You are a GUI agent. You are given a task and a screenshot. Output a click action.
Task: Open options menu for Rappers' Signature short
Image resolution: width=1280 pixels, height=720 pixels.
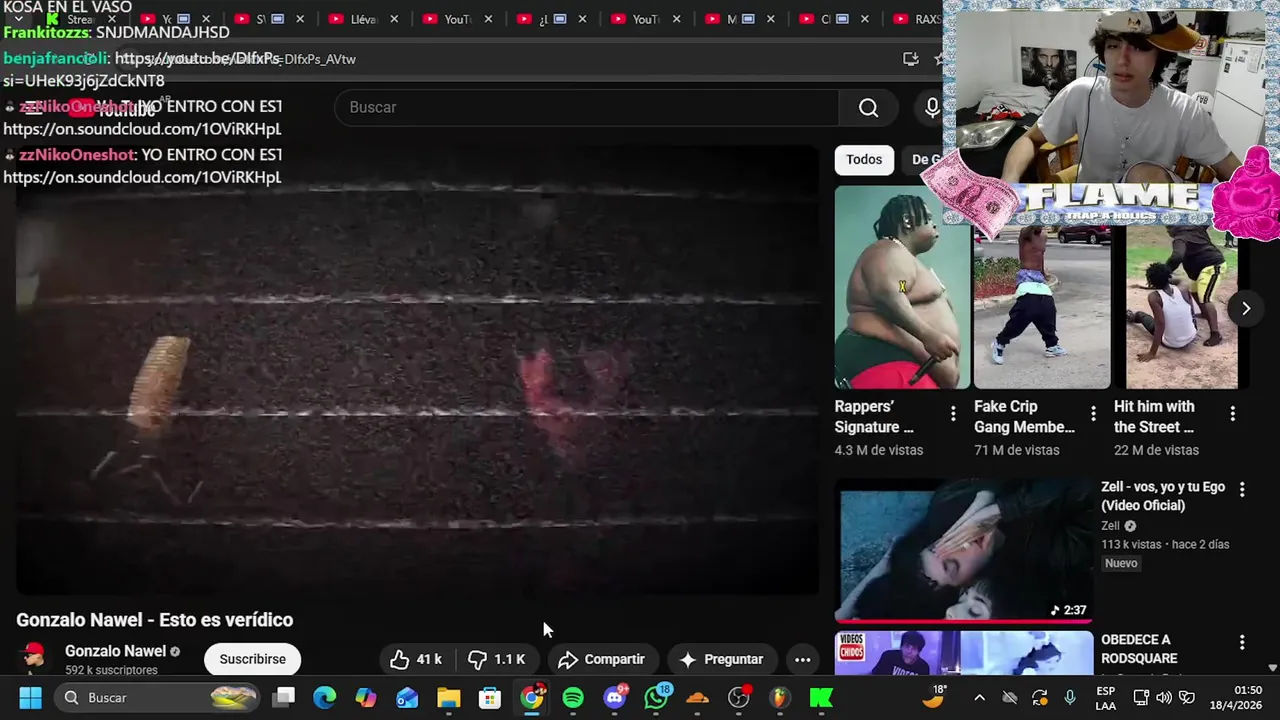tap(953, 413)
